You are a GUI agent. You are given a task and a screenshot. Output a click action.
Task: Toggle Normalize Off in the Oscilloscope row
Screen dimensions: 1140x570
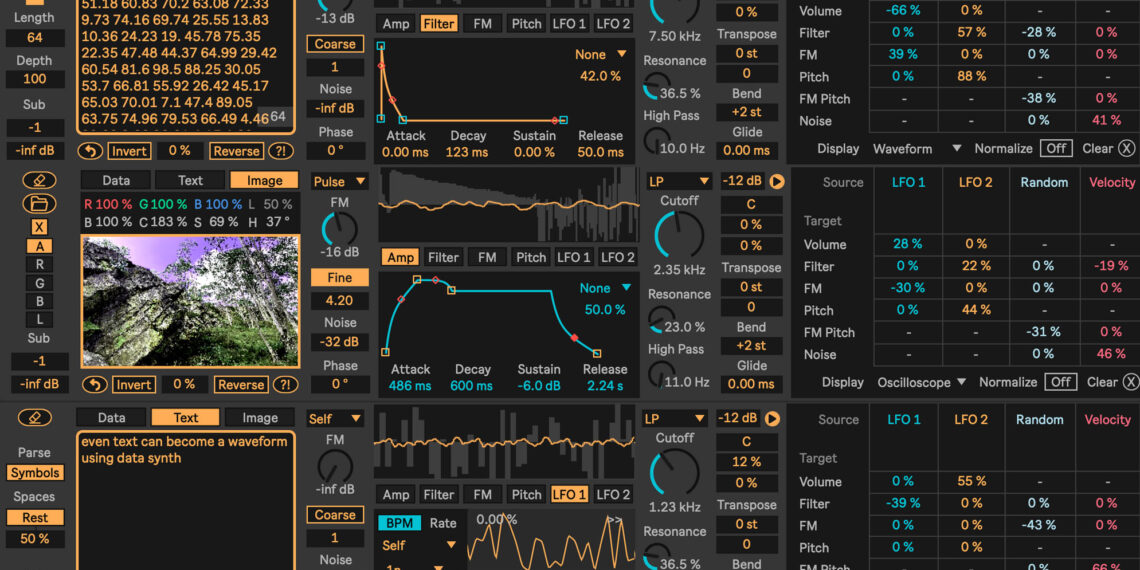1060,382
